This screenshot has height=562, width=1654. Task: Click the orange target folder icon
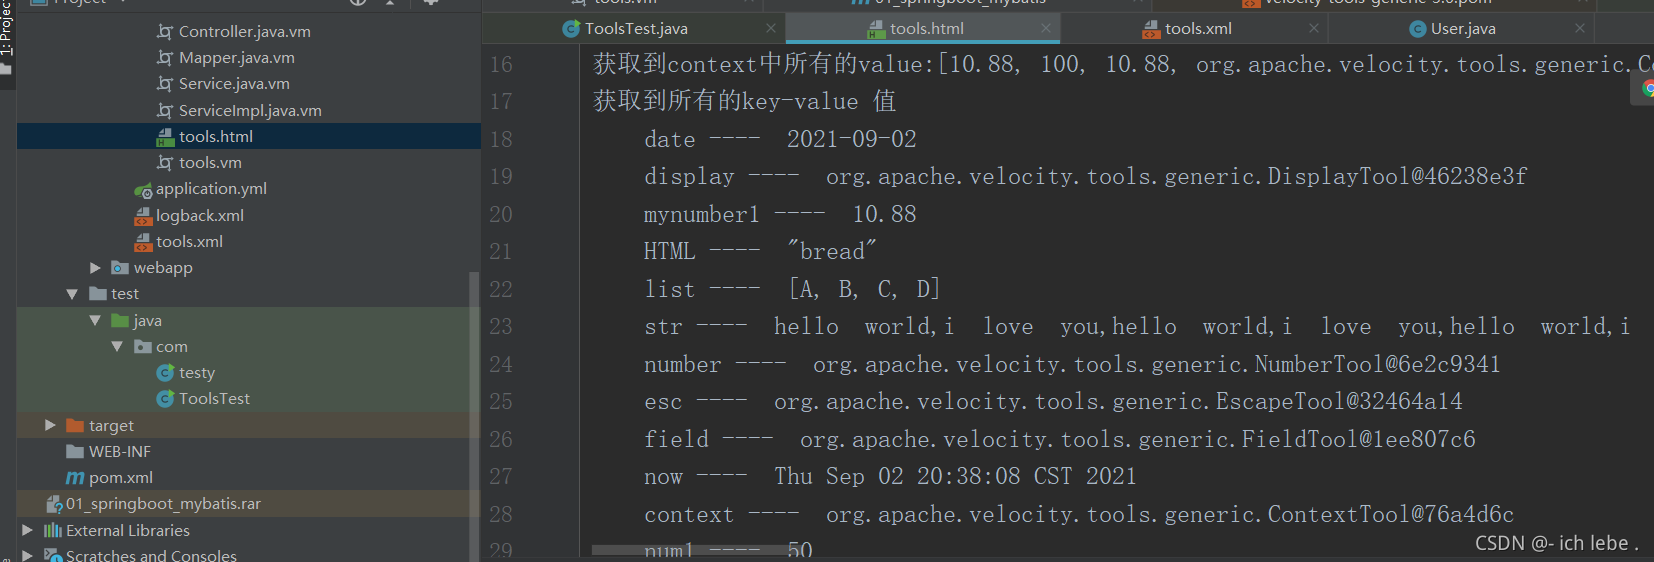click(75, 425)
